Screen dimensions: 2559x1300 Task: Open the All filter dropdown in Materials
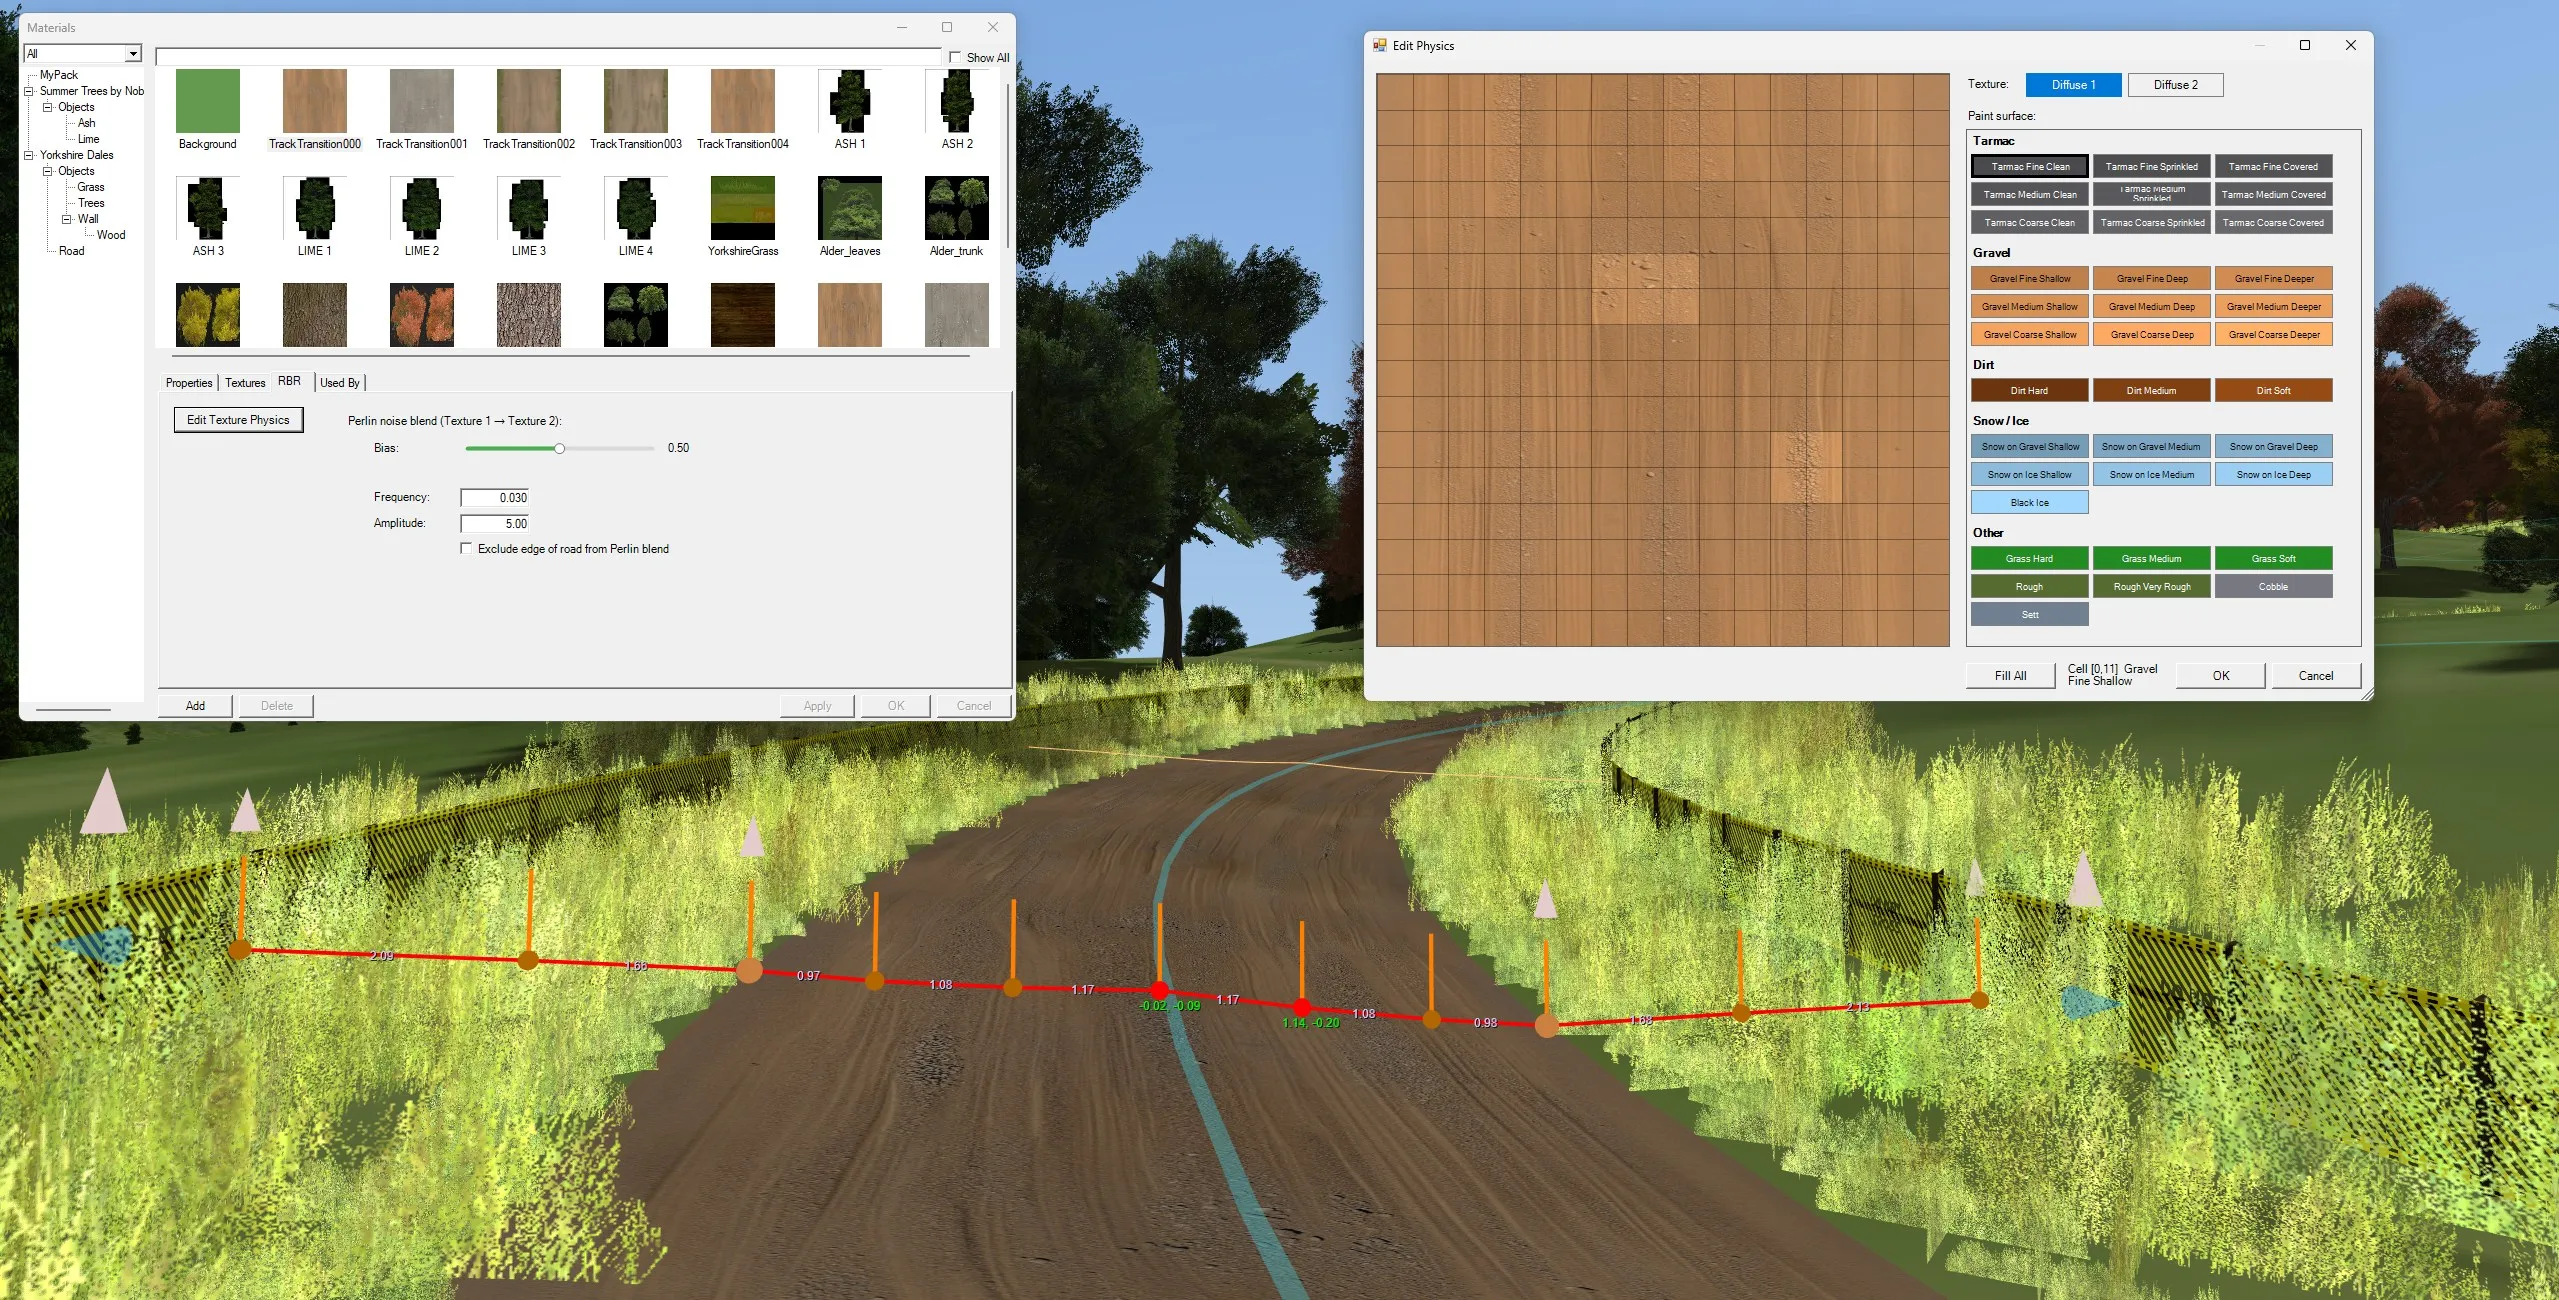133,53
